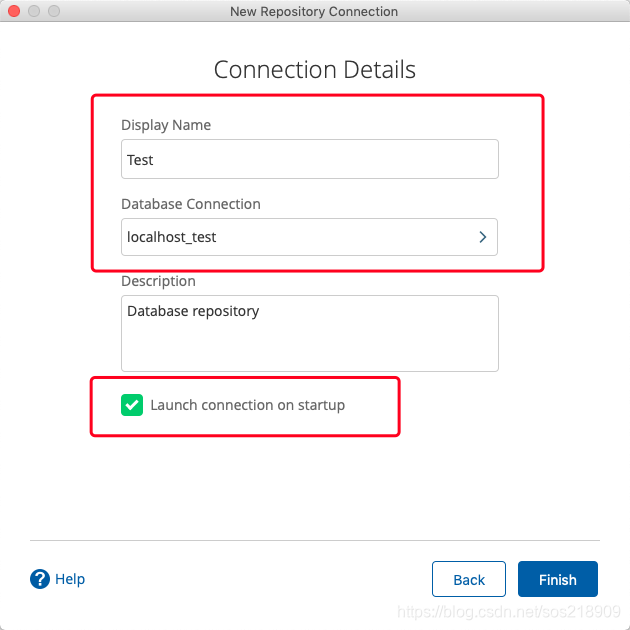Click the Launch connection on startup label
This screenshot has height=630, width=630.
click(x=248, y=405)
